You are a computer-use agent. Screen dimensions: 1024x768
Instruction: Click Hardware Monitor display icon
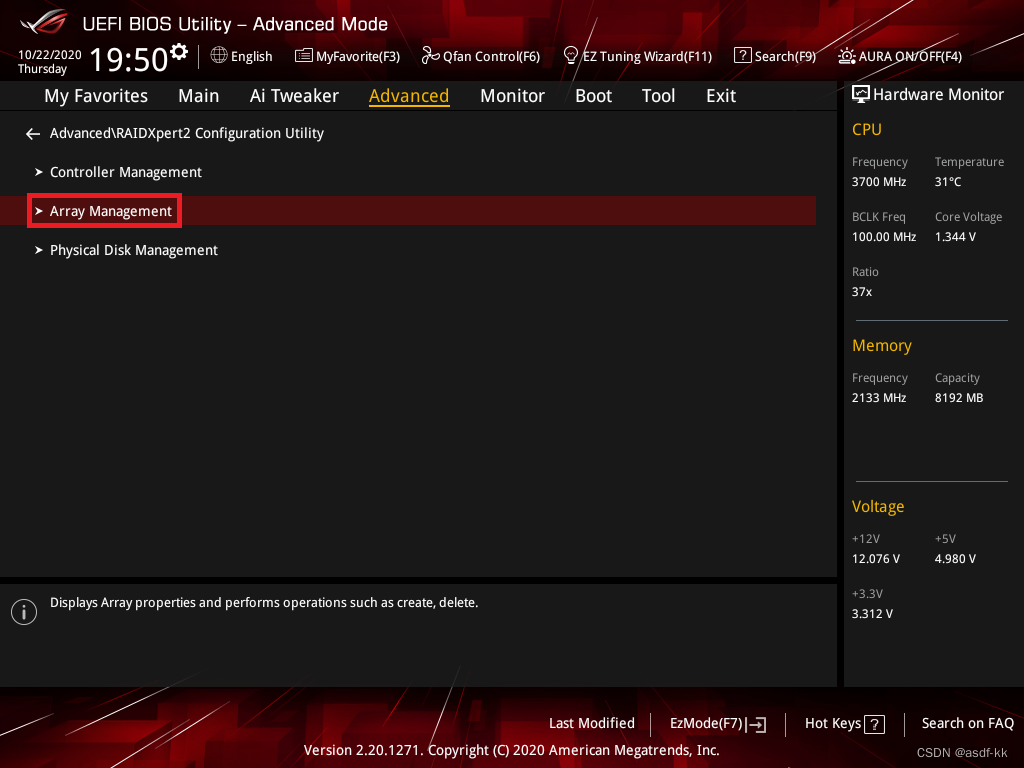pyautogui.click(x=861, y=95)
